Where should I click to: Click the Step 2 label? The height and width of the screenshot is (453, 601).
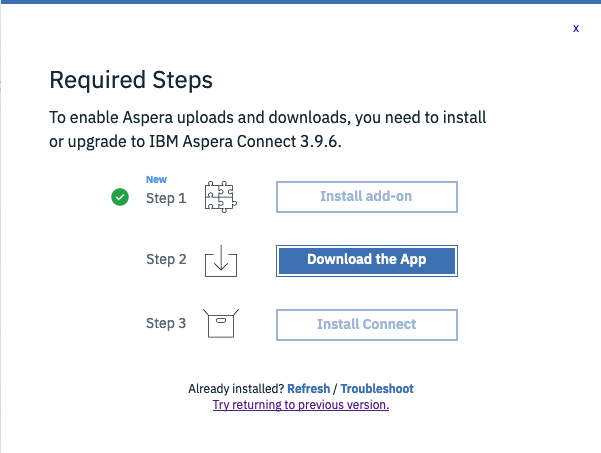pyautogui.click(x=166, y=259)
